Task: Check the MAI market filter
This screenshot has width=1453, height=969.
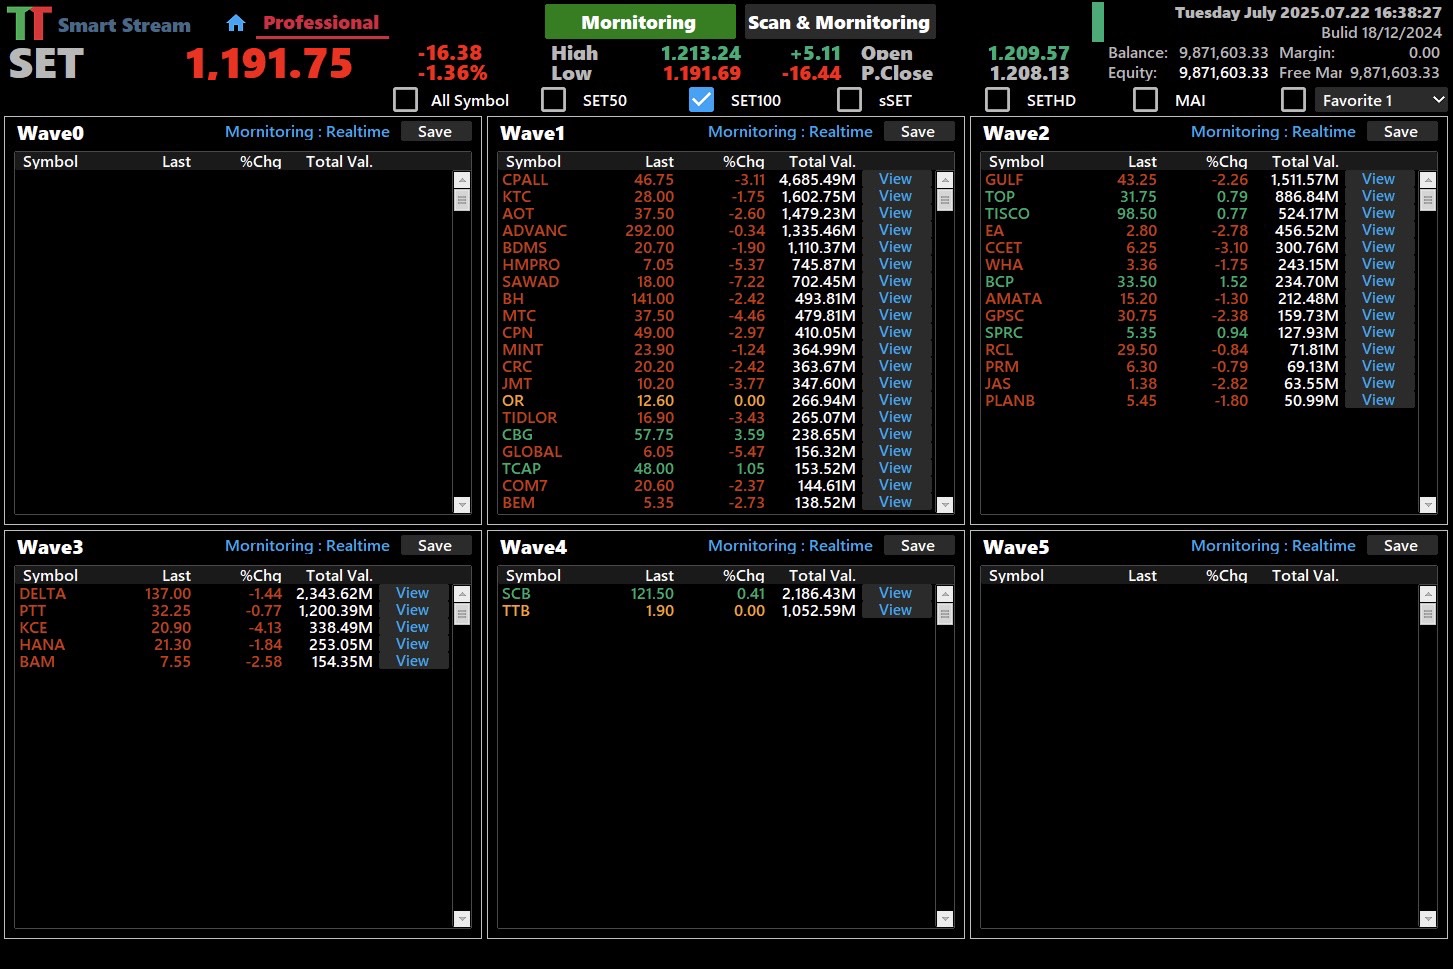Action: point(1145,100)
